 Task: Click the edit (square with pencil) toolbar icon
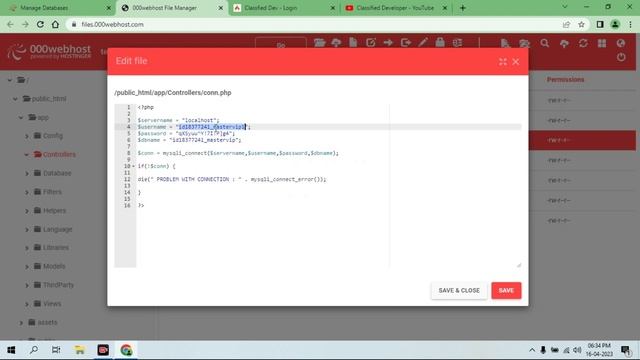pos(371,42)
